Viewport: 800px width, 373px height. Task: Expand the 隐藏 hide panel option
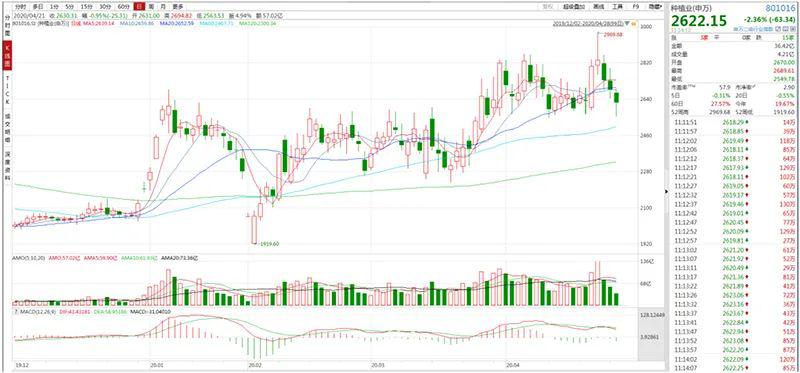(x=654, y=7)
